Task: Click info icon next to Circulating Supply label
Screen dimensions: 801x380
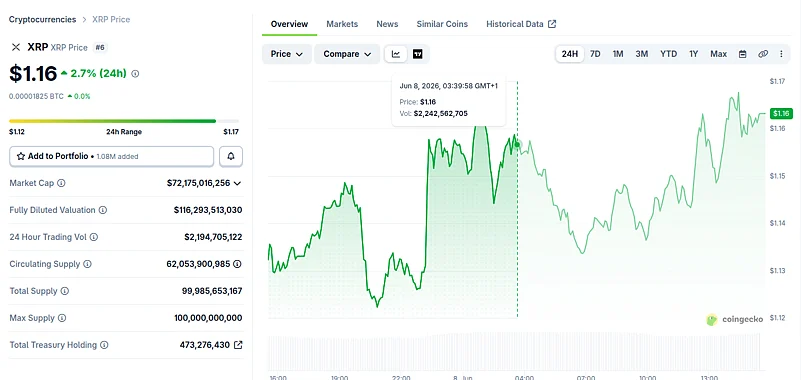Action: point(87,264)
